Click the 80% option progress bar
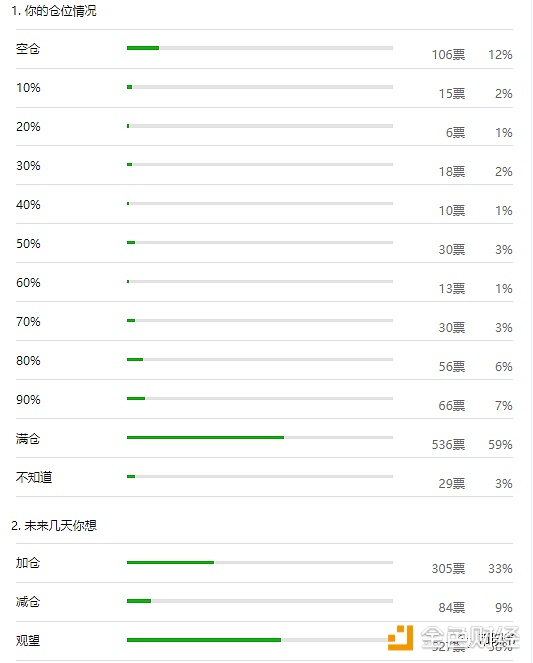This screenshot has width=533, height=663. pos(260,359)
